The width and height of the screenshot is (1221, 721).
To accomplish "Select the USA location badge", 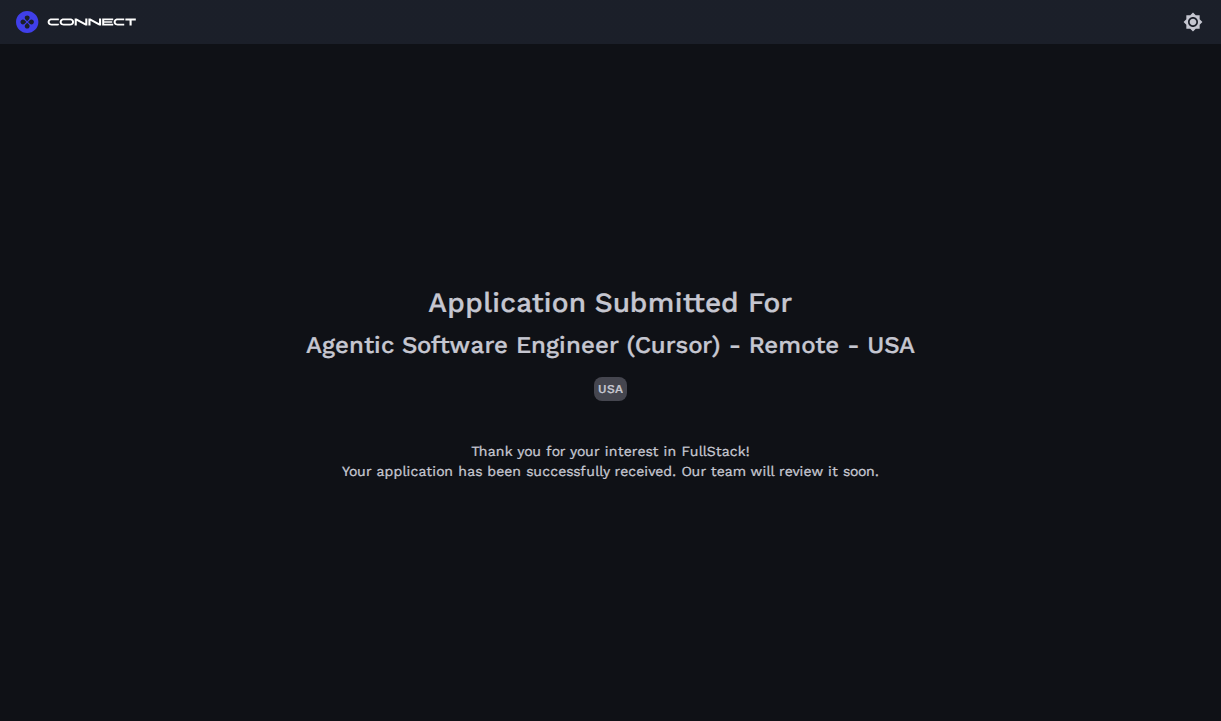I will (x=610, y=389).
